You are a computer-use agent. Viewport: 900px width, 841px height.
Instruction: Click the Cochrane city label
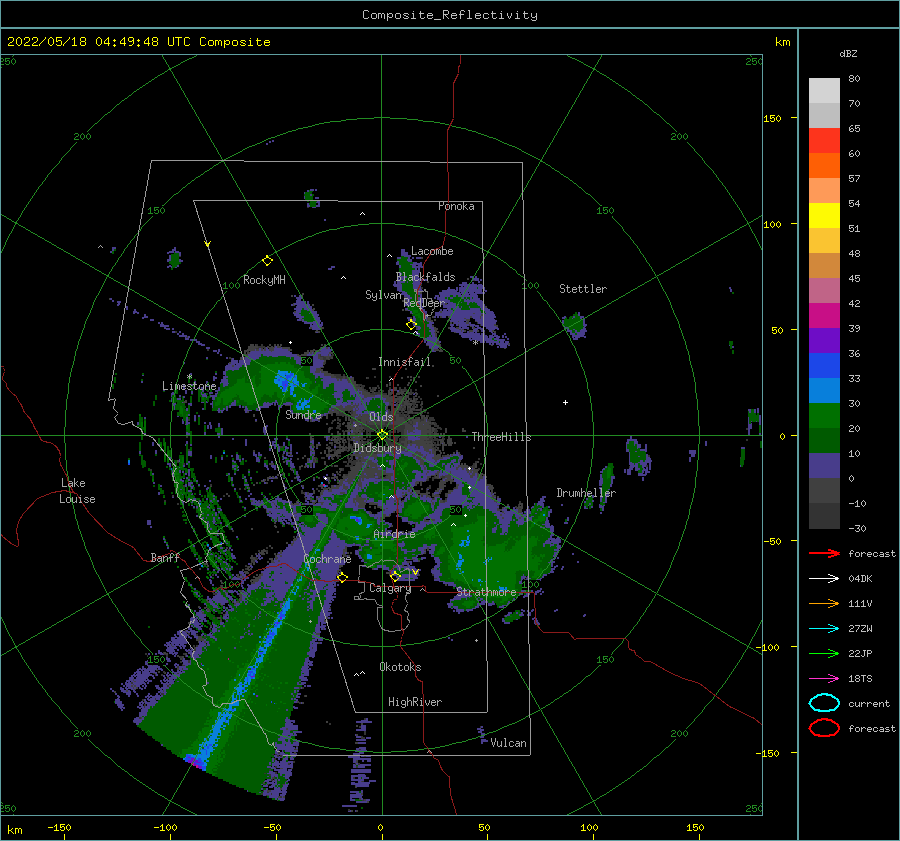(327, 559)
